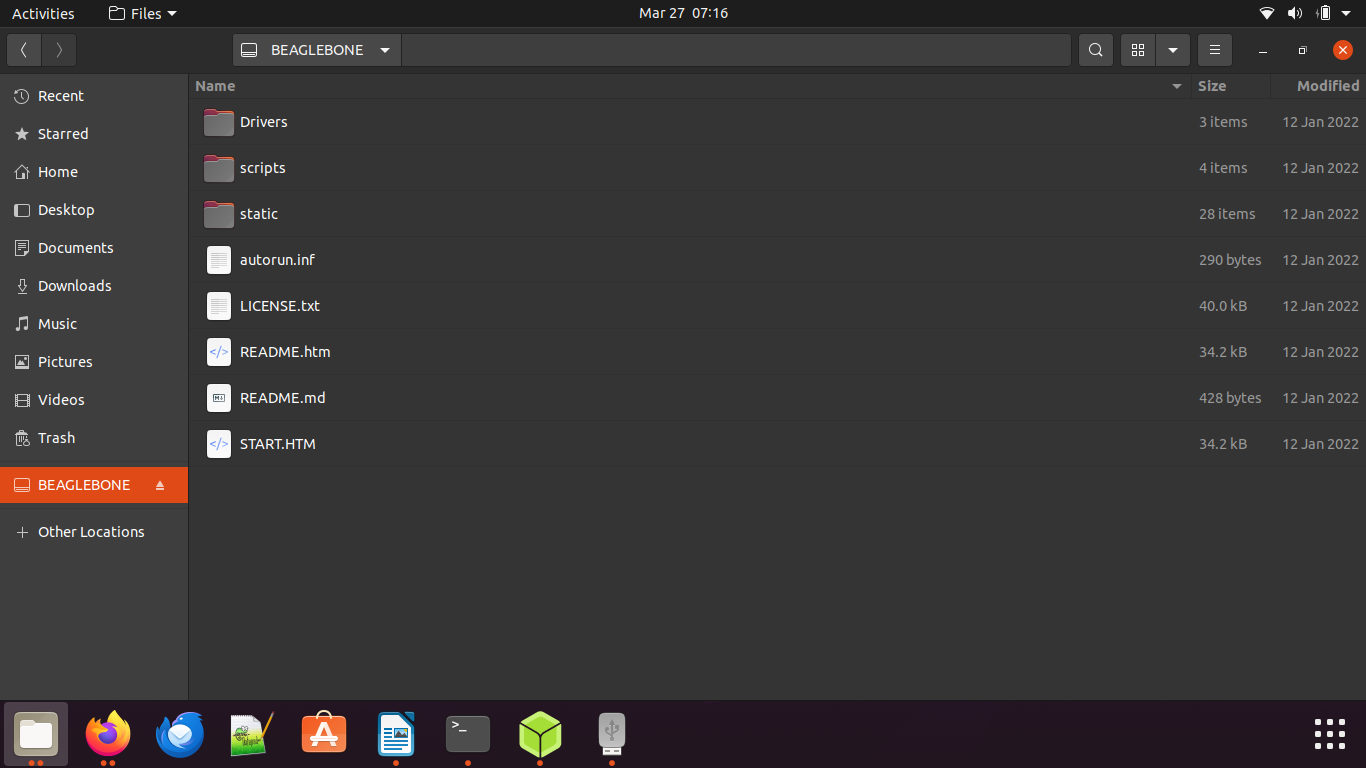Go forward with the right arrow button
1366x768 pixels.
click(x=59, y=50)
